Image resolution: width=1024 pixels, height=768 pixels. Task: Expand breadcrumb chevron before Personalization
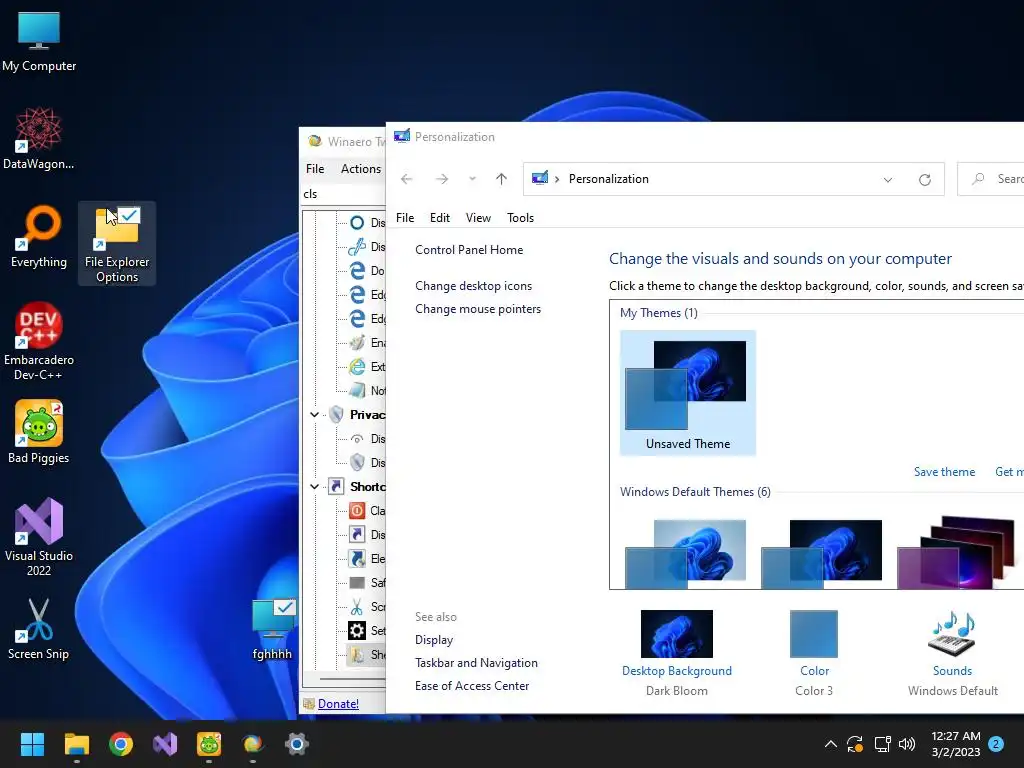pyautogui.click(x=557, y=180)
